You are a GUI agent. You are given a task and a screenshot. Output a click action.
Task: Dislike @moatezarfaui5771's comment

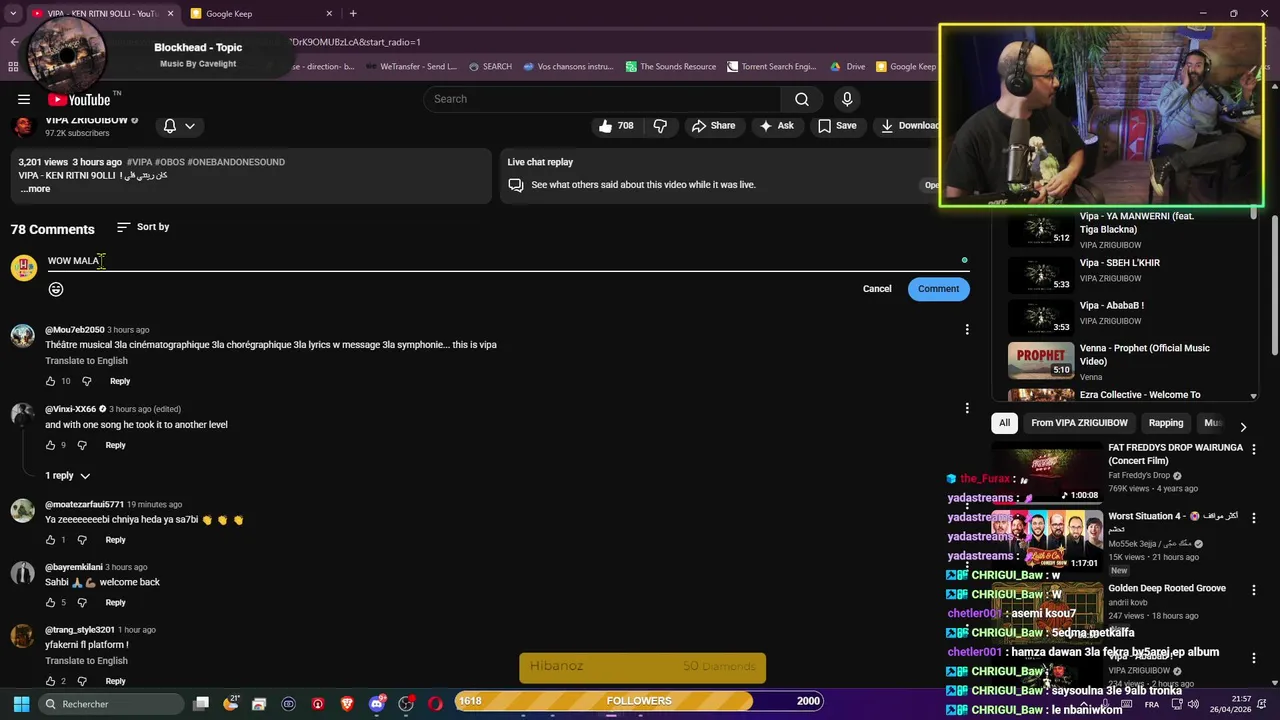click(82, 540)
